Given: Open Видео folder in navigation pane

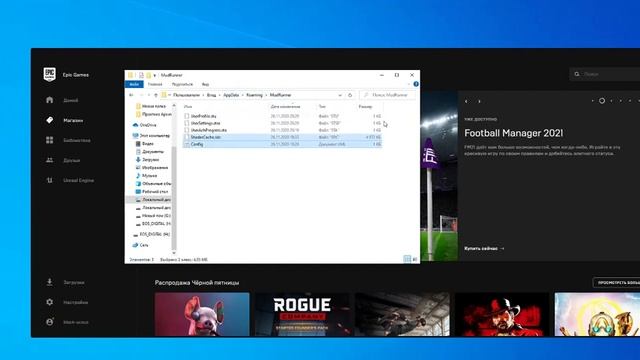Looking at the screenshot, I should click(x=144, y=144).
